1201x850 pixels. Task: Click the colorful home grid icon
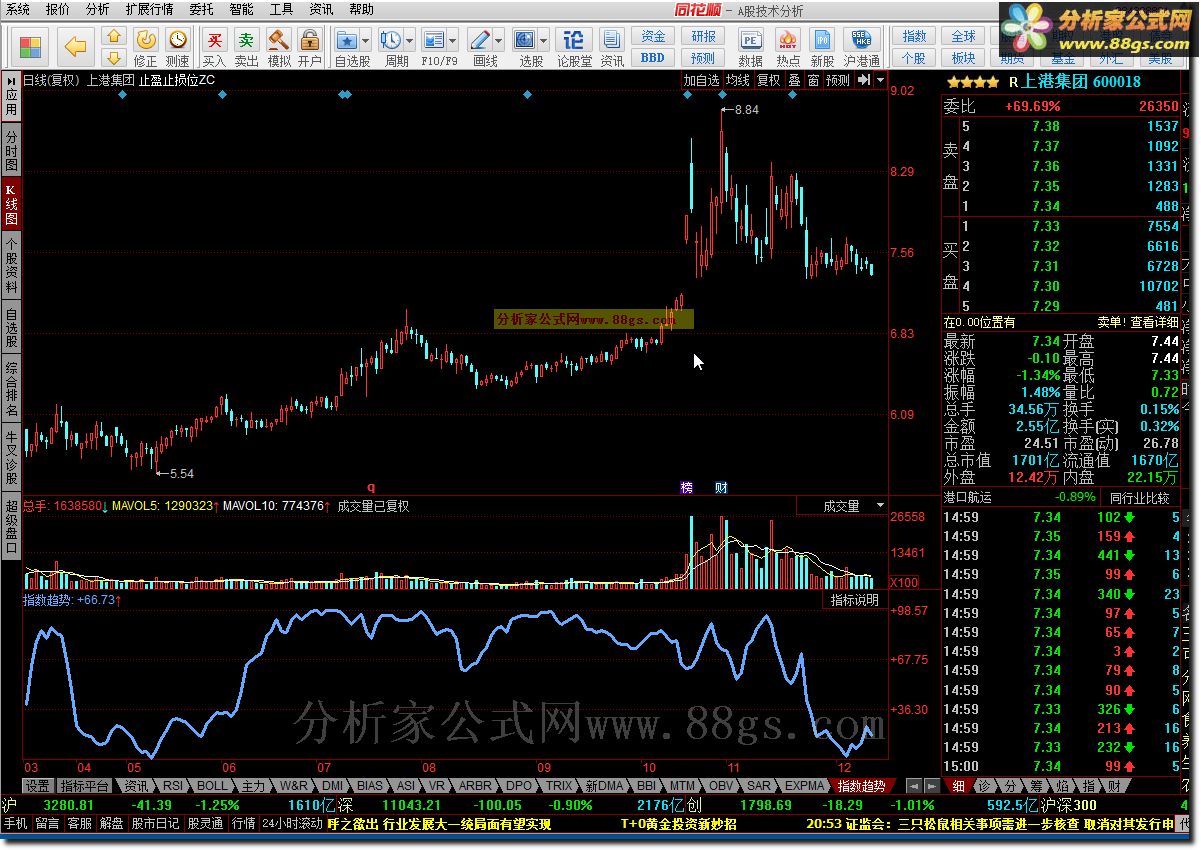[x=31, y=46]
